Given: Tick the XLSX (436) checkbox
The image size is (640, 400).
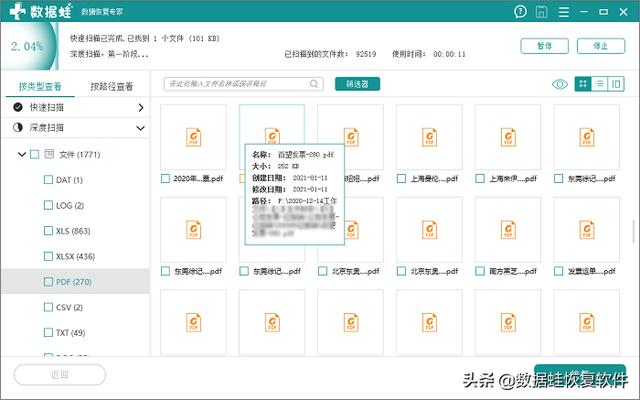Looking at the screenshot, I should coord(48,256).
